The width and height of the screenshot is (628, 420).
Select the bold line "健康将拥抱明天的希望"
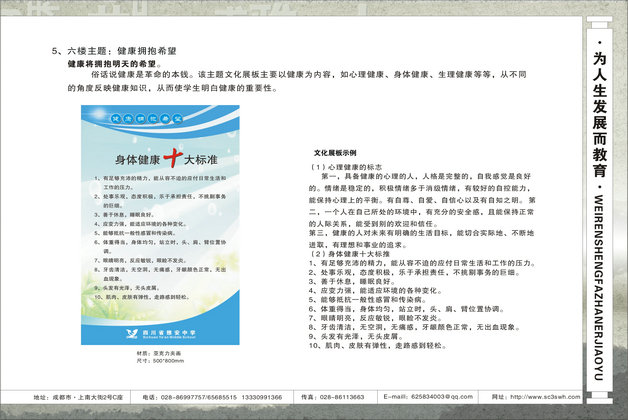tap(114, 64)
